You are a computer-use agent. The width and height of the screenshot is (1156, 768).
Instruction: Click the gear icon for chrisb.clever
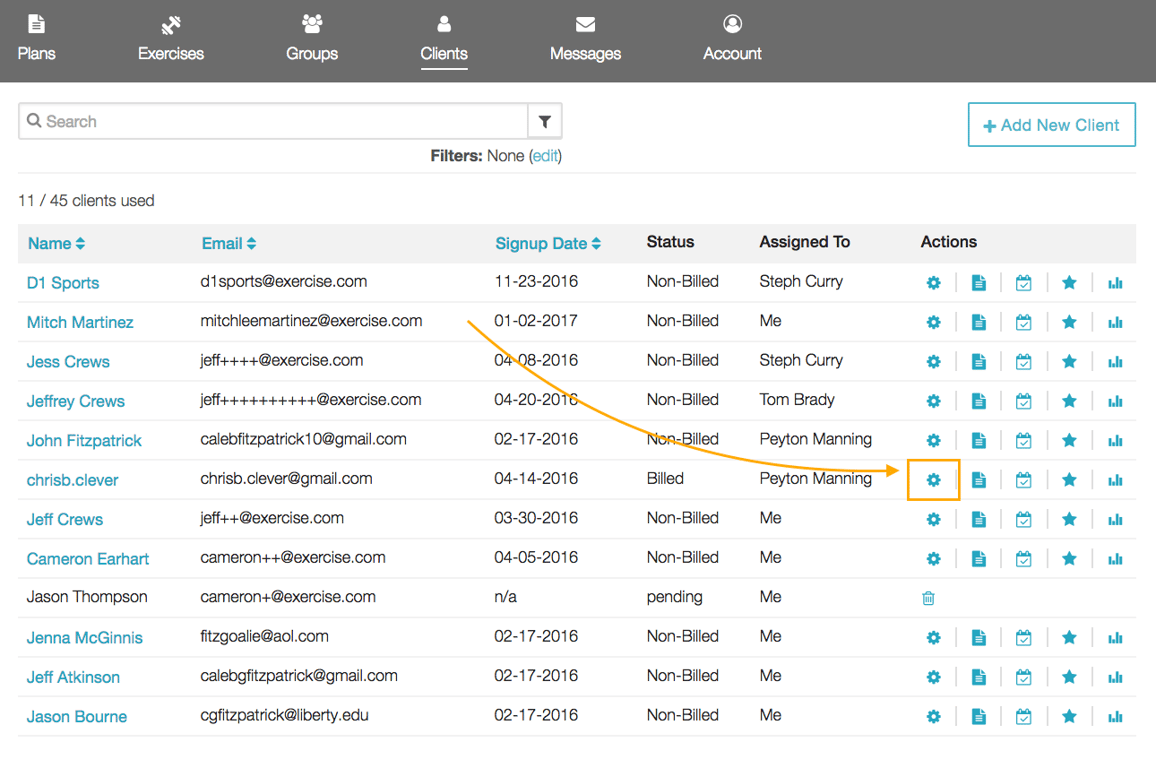pyautogui.click(x=933, y=480)
